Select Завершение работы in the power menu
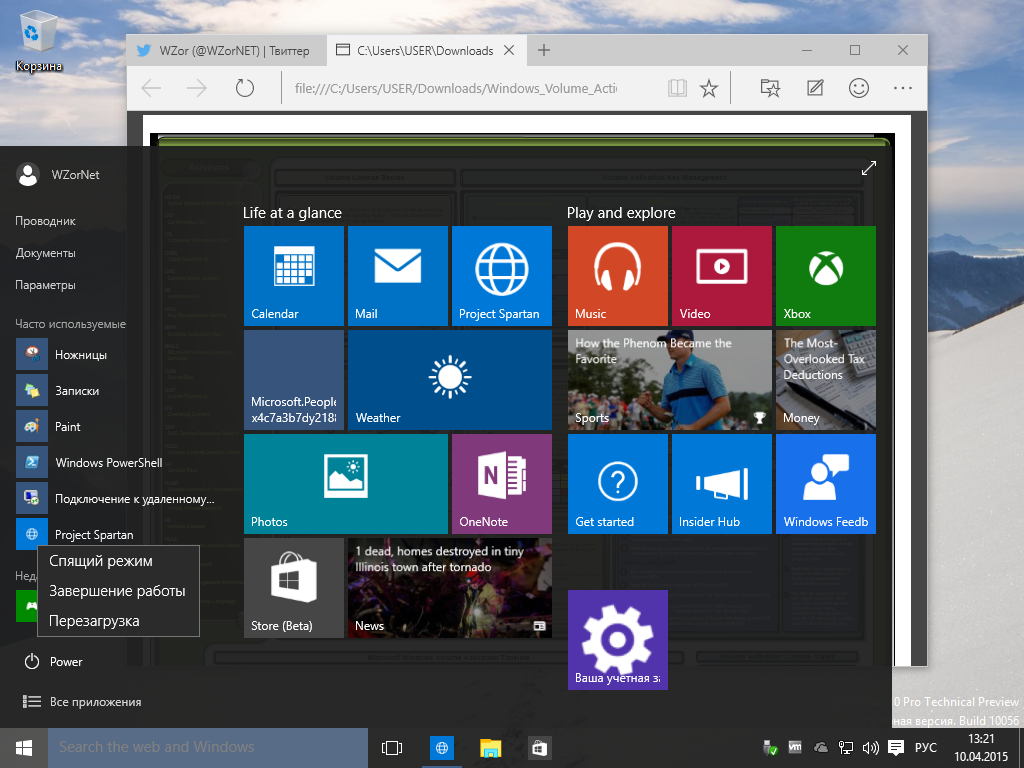 tap(118, 591)
